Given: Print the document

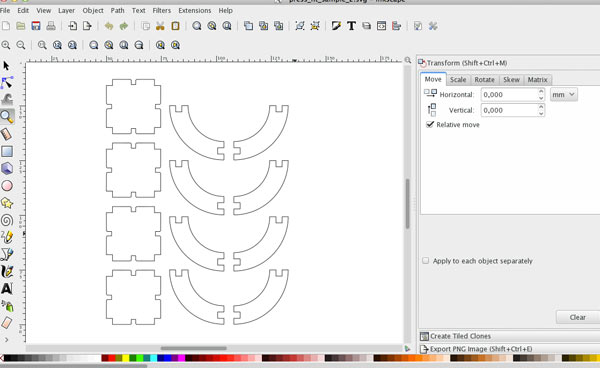Looking at the screenshot, I should coord(51,26).
